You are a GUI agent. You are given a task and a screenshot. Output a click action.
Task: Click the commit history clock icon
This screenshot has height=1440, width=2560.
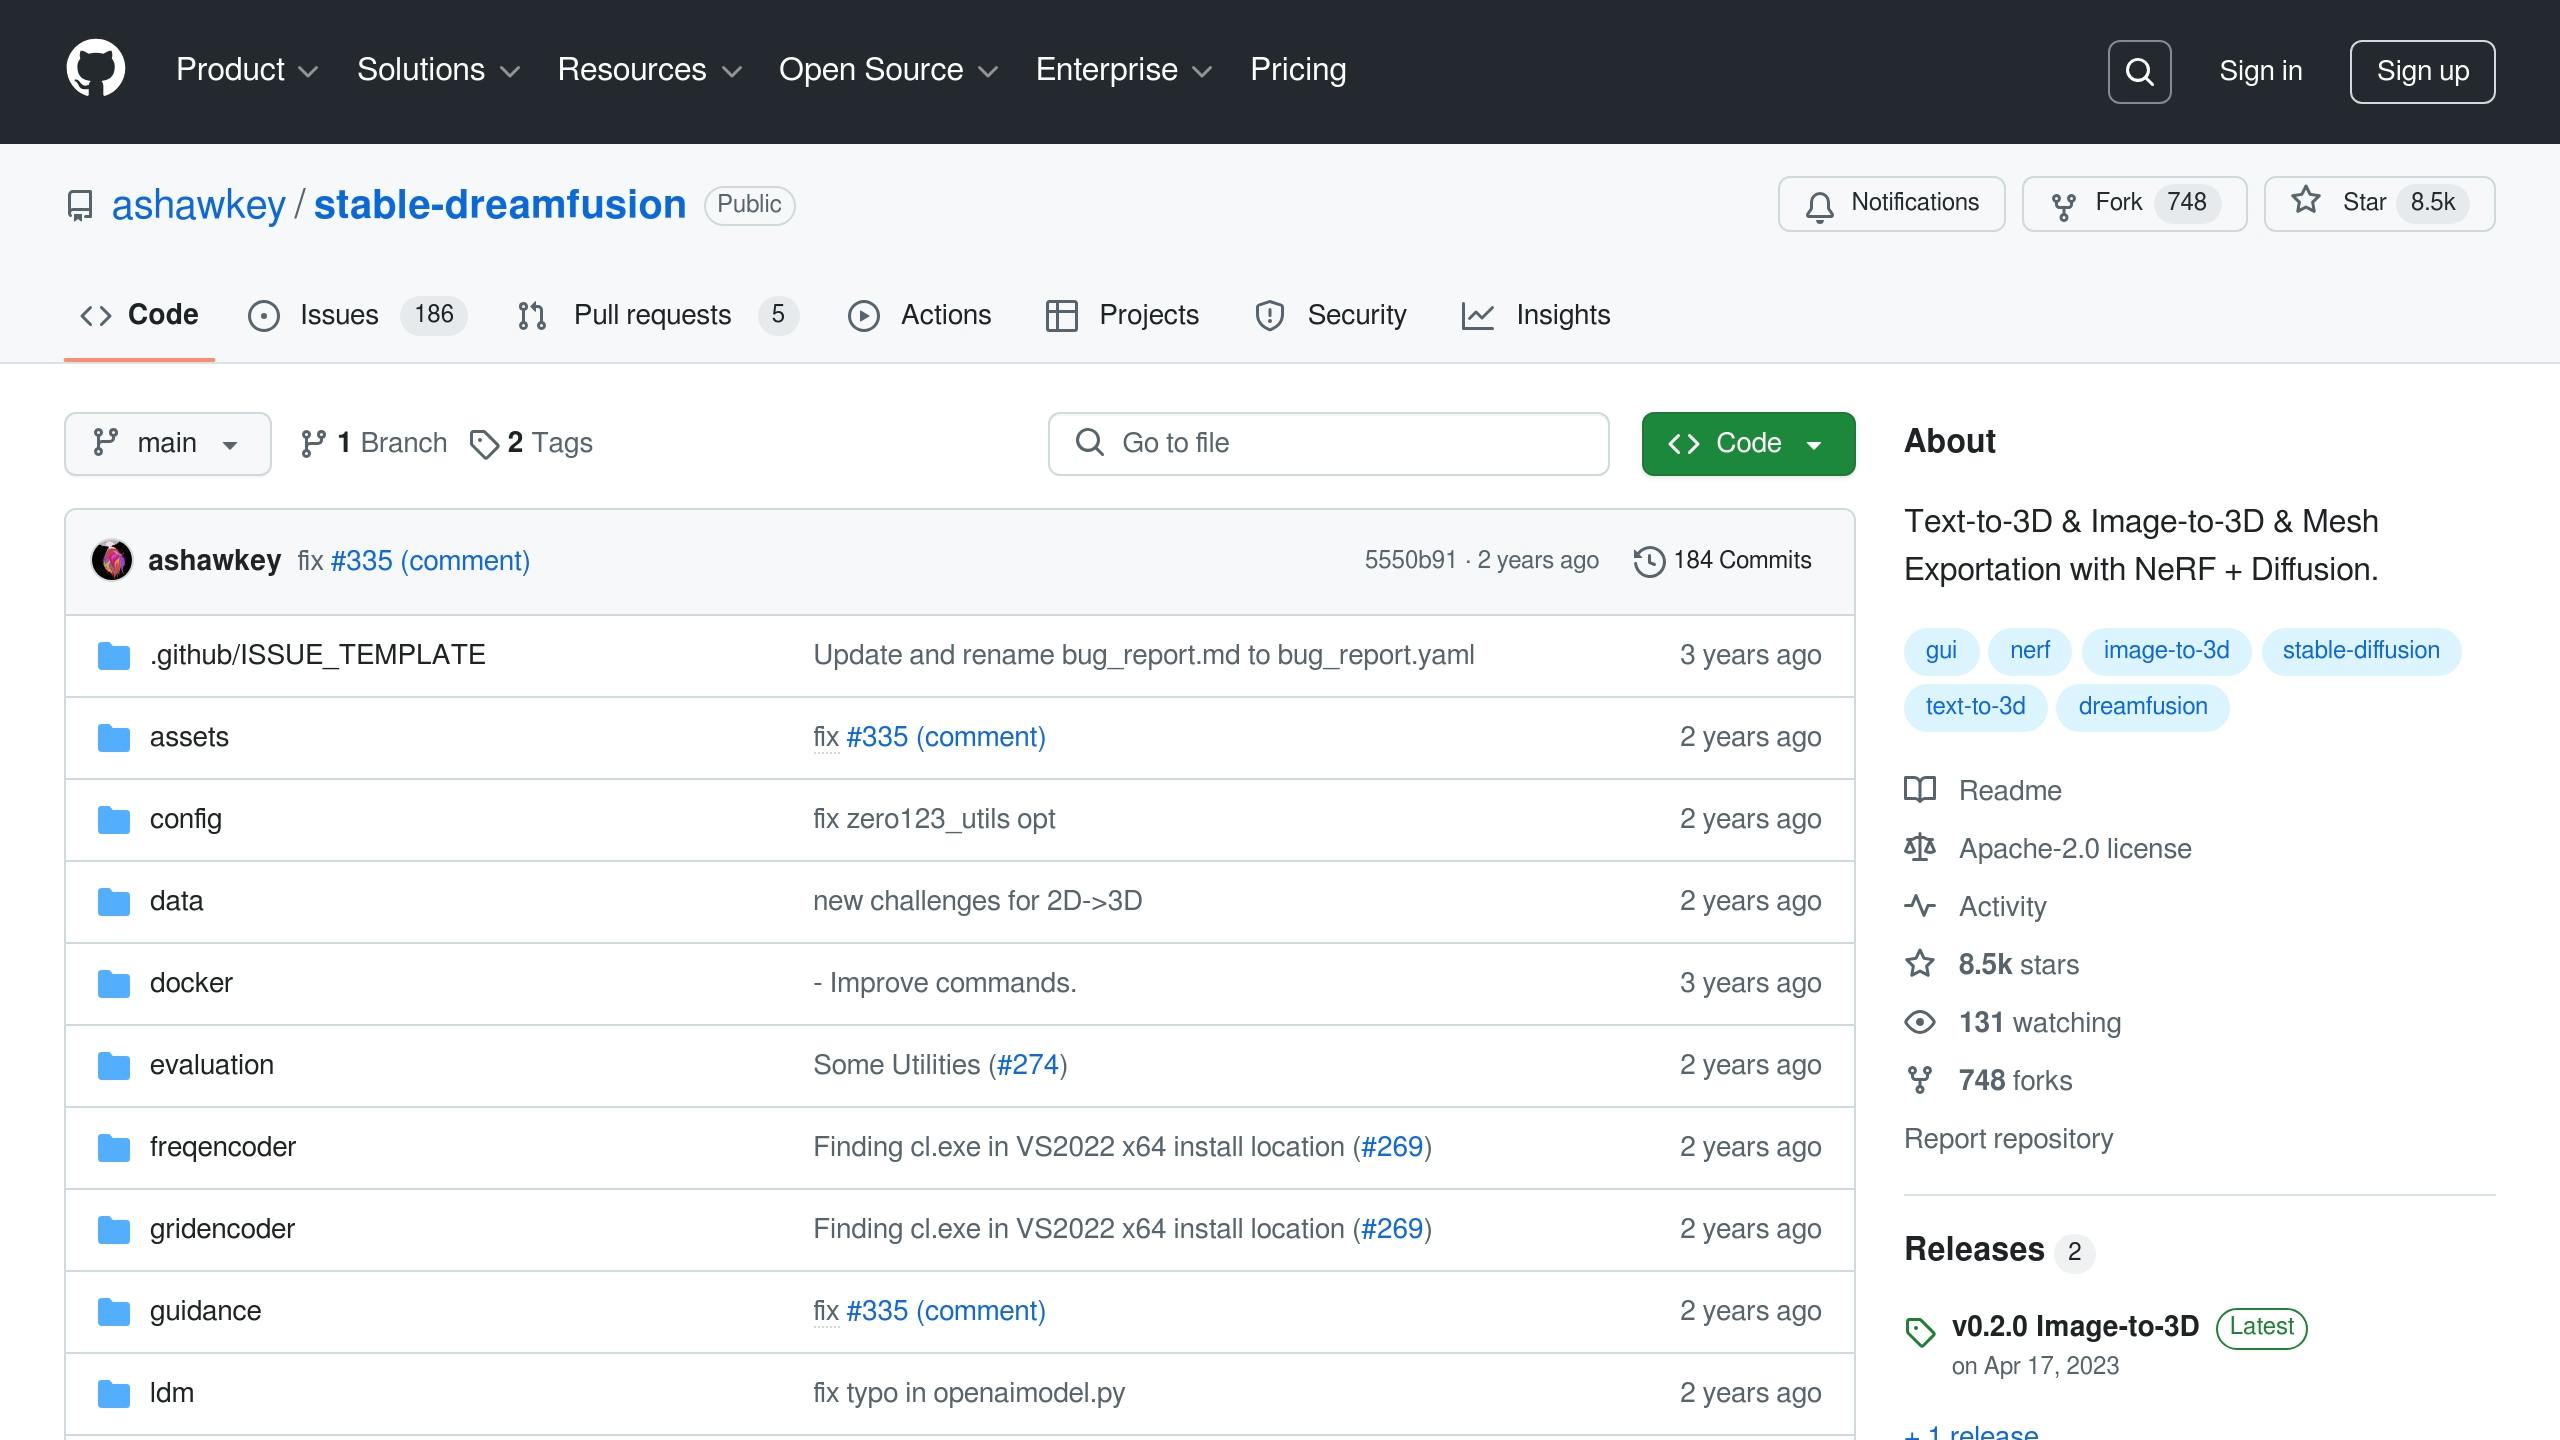pos(1649,561)
